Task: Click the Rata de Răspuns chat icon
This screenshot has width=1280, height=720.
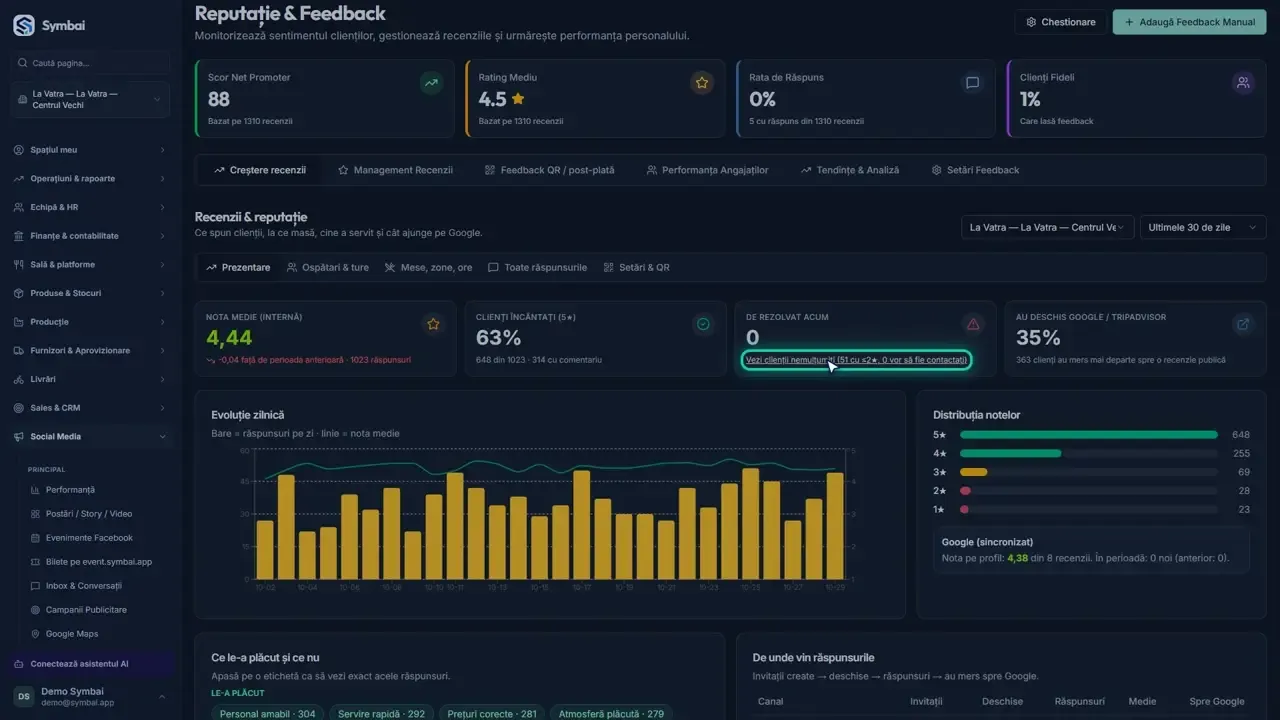Action: [x=972, y=83]
